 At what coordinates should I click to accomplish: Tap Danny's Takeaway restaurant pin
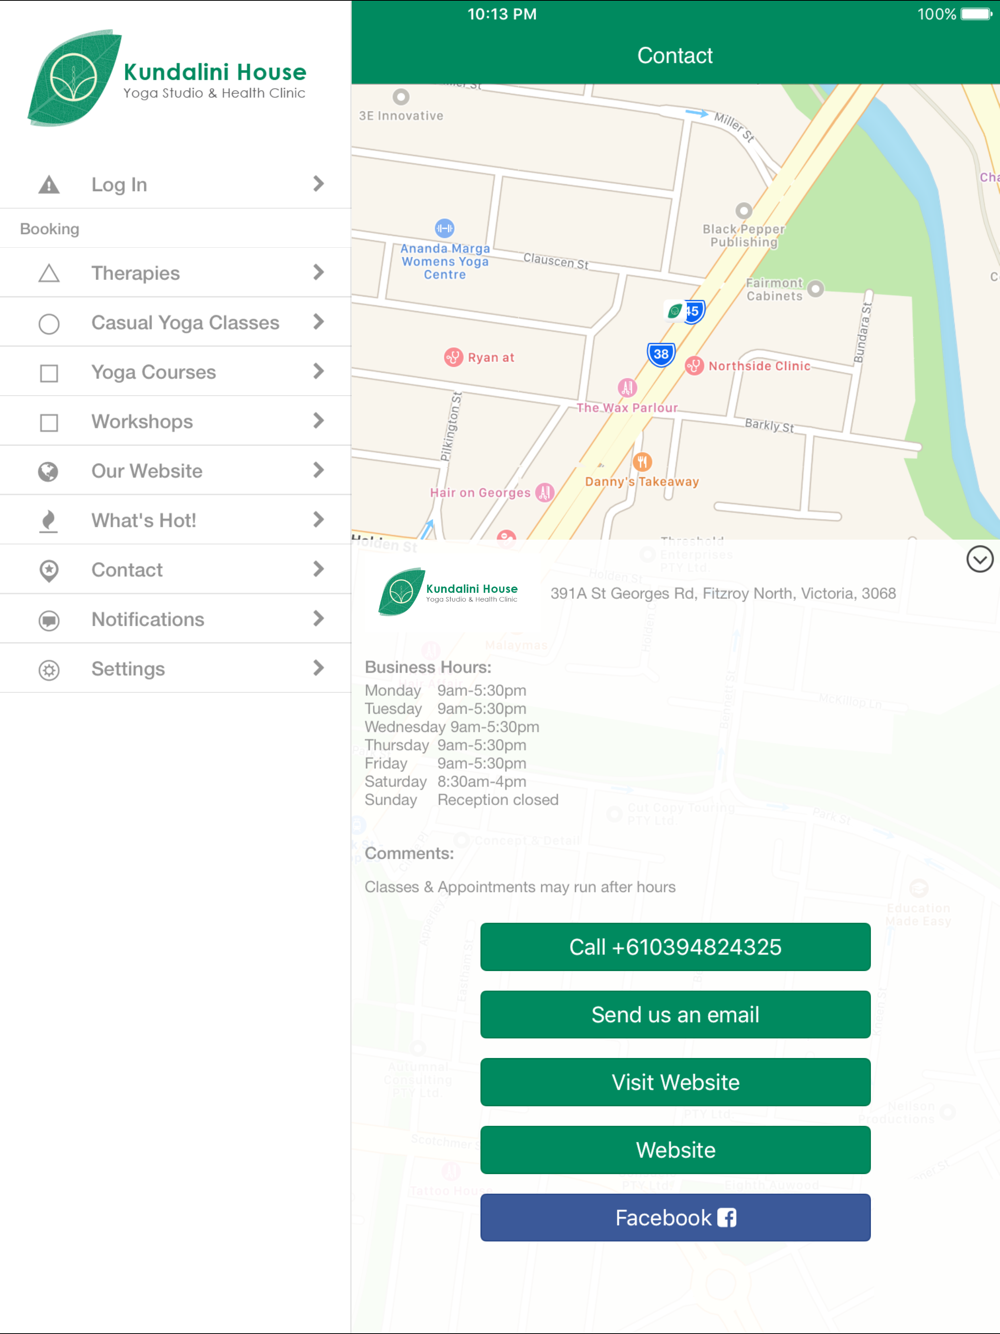tap(642, 462)
